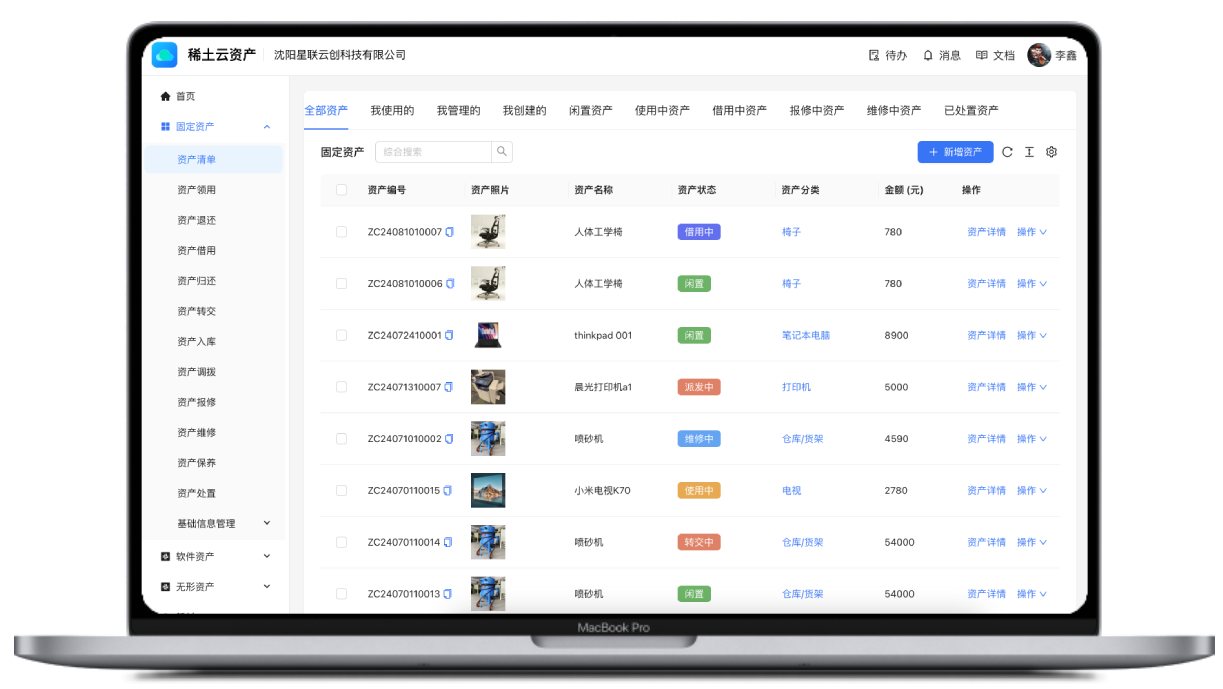Collapse the 固定资产 sidebar section
Image resolution: width=1223 pixels, height=689 pixels.
(x=267, y=127)
